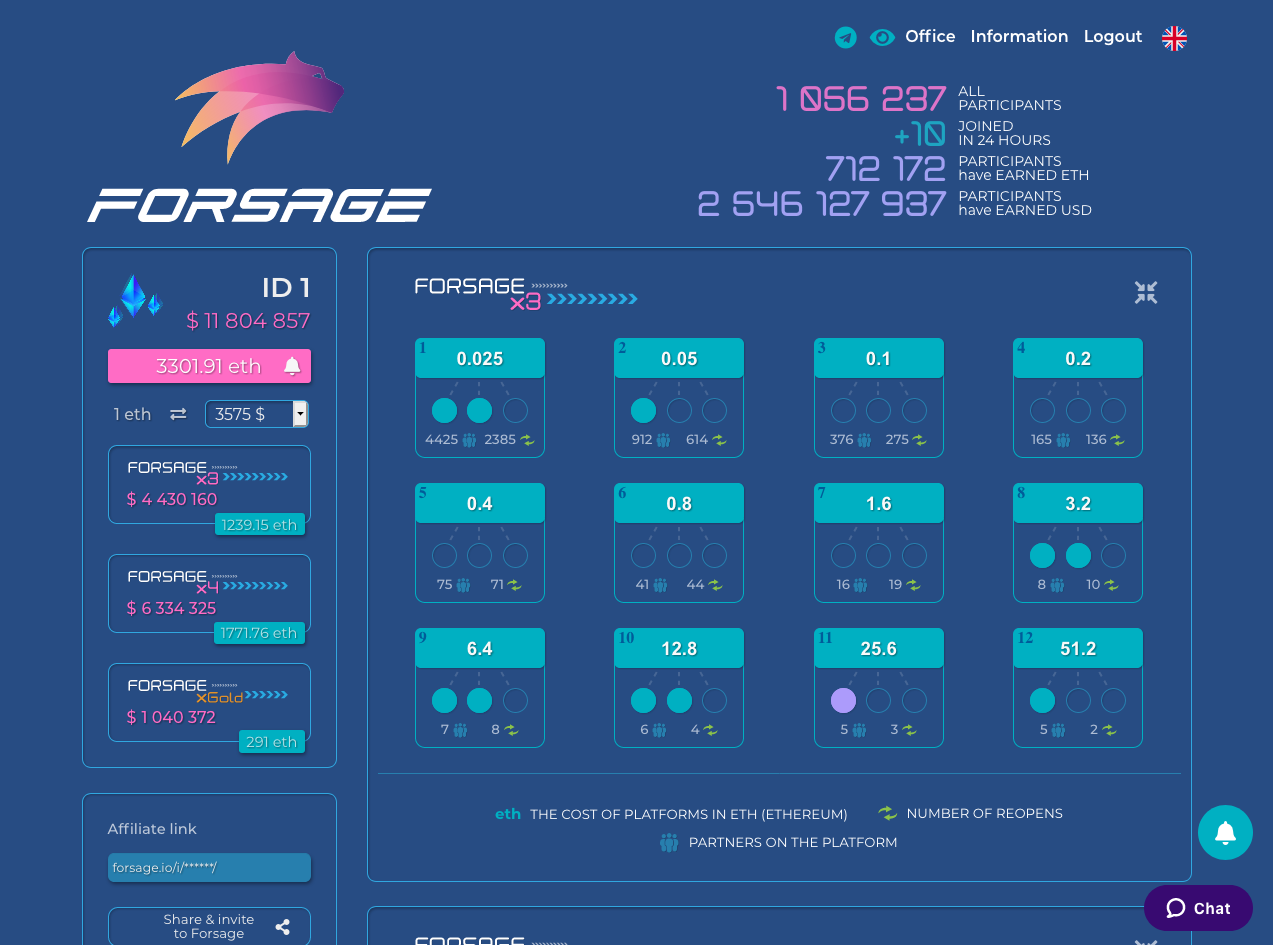Viewport: 1273px width, 945px height.
Task: Click reopens icon next to 136
Action: tap(1118, 440)
